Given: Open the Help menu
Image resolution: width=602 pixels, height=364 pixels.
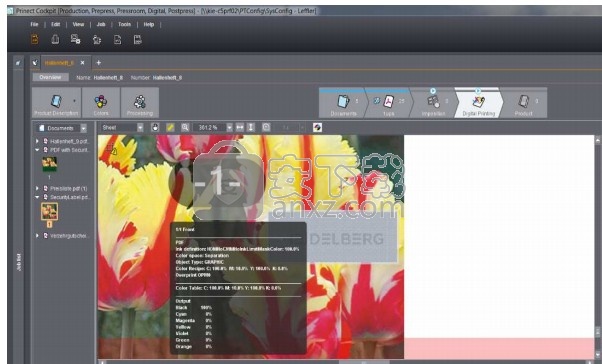Looking at the screenshot, I should 149,24.
